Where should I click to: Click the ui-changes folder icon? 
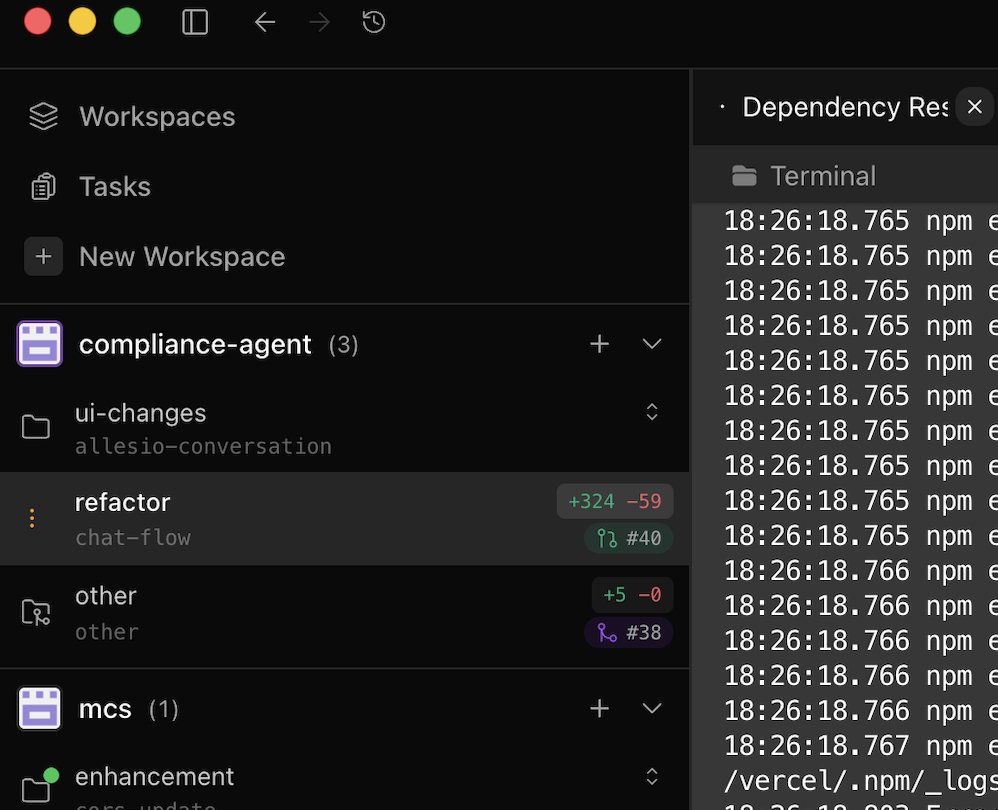pyautogui.click(x=36, y=427)
